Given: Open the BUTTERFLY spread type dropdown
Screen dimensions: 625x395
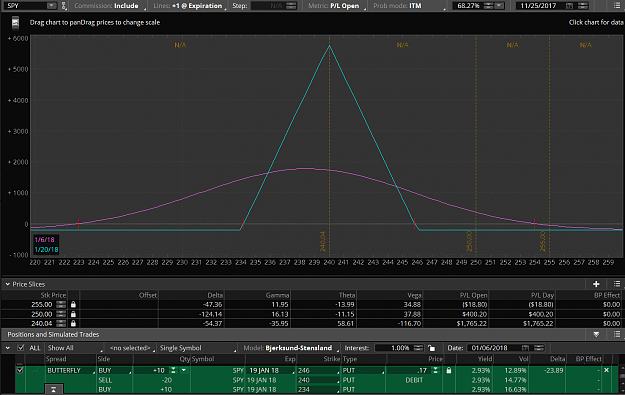Looking at the screenshot, I should click(x=70, y=370).
